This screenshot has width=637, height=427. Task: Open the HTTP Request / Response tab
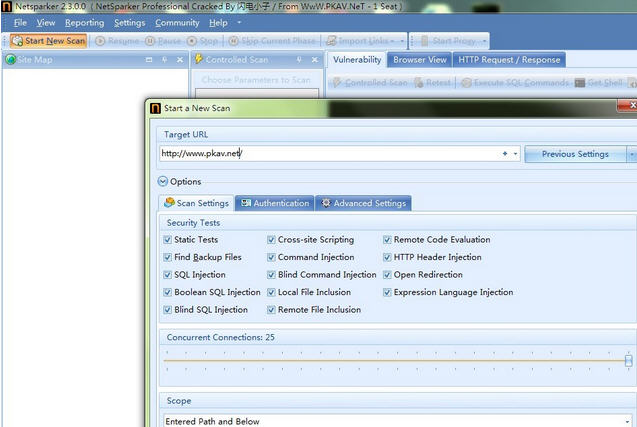coord(509,60)
